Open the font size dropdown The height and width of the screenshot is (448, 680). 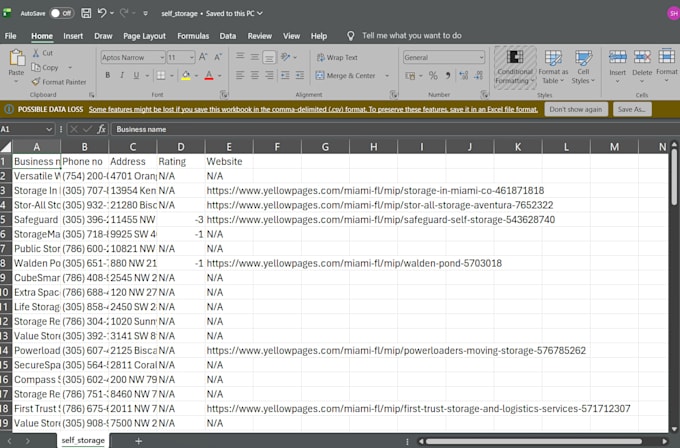point(191,57)
